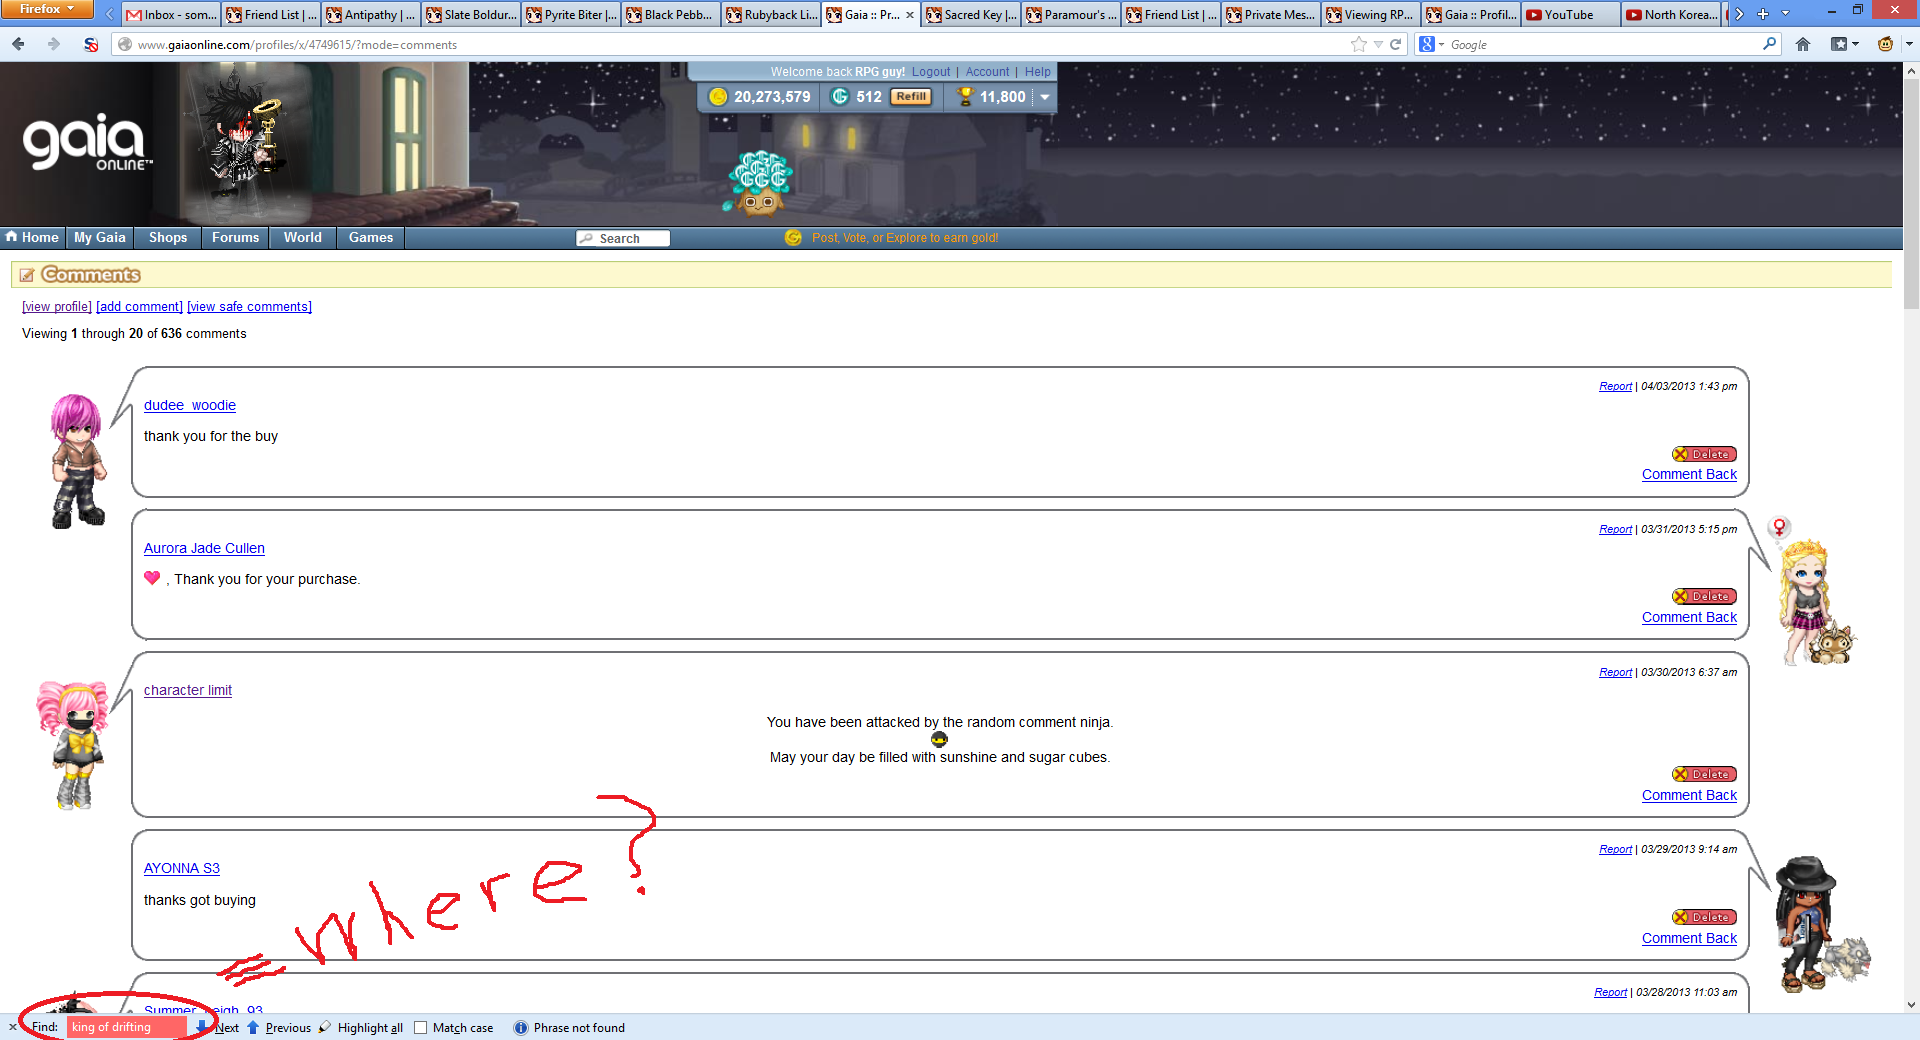Image resolution: width=1920 pixels, height=1040 pixels.
Task: Click the monkey face add-on icon
Action: [x=1886, y=44]
